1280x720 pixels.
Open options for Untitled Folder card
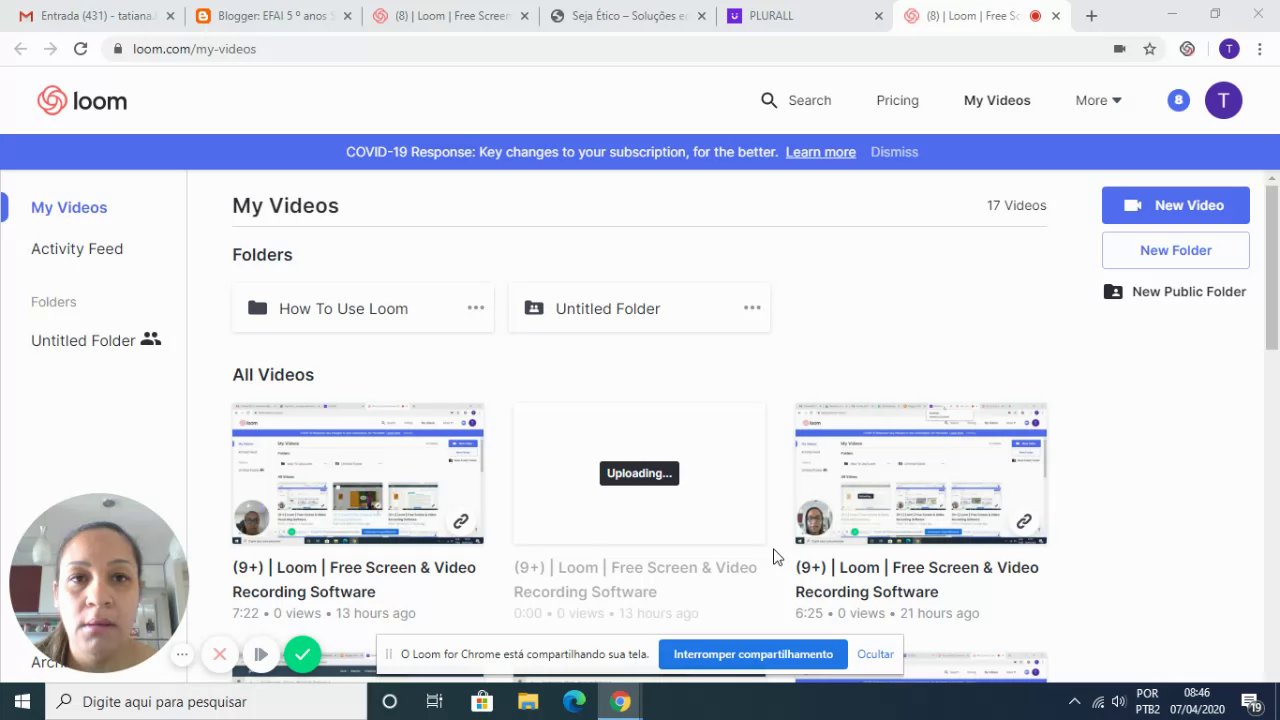coord(752,308)
